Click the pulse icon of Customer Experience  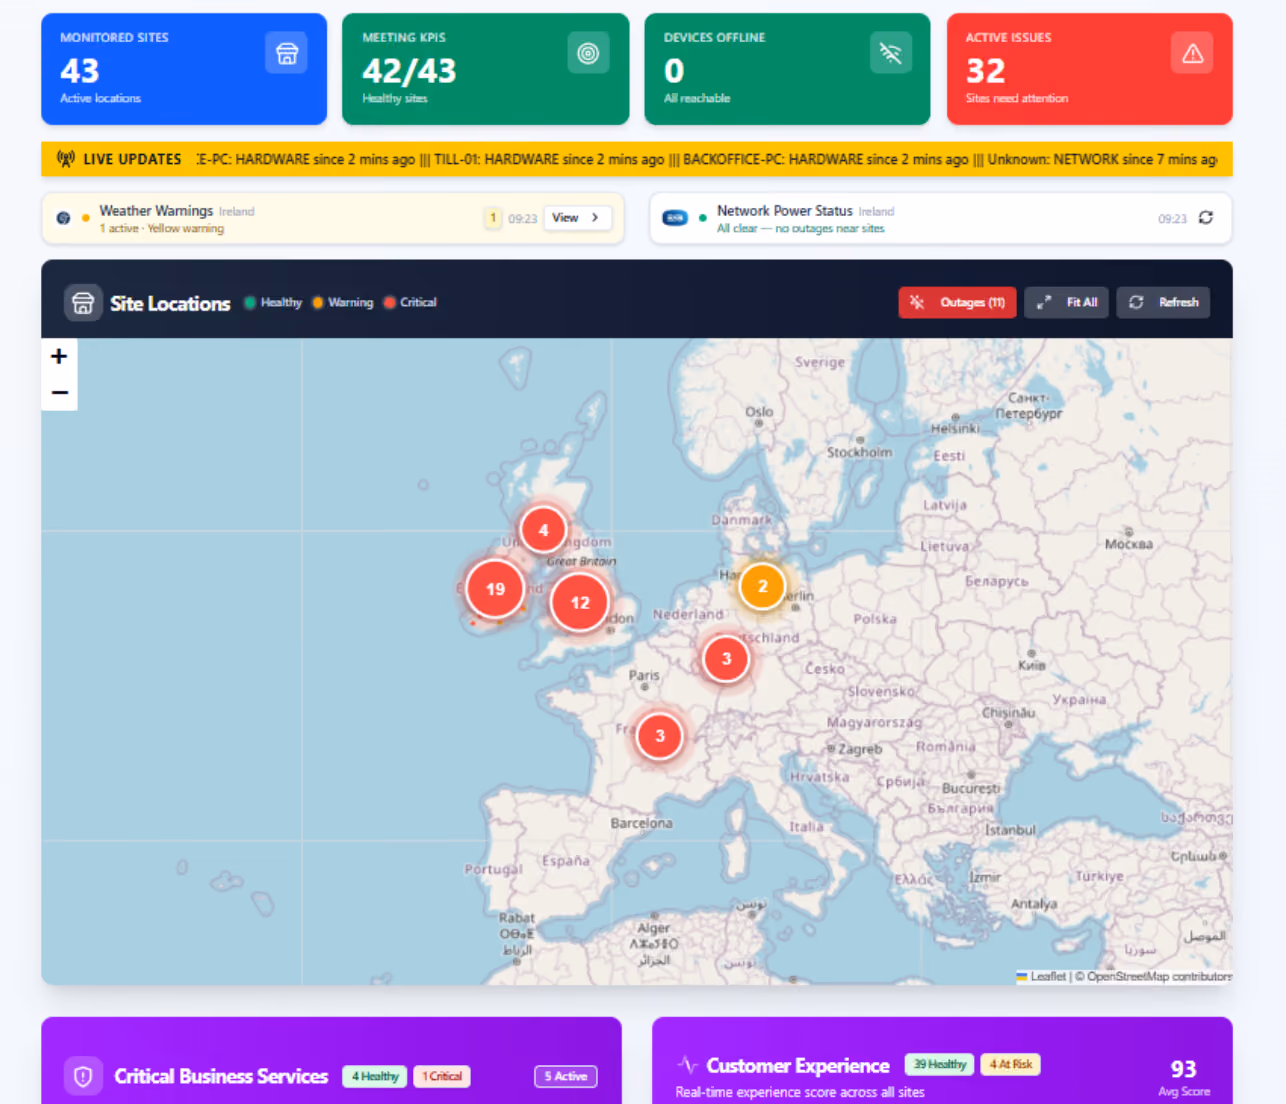click(687, 1065)
